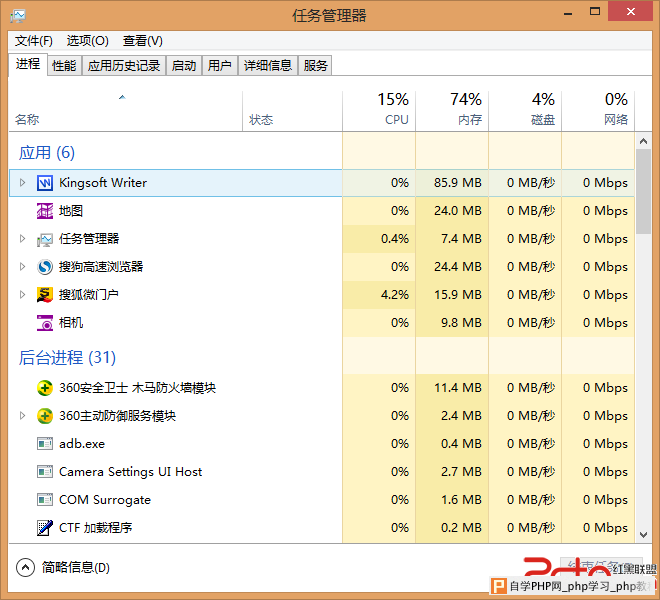This screenshot has height=600, width=660.
Task: Click the Camera Settings UI Host icon
Action: tap(45, 472)
